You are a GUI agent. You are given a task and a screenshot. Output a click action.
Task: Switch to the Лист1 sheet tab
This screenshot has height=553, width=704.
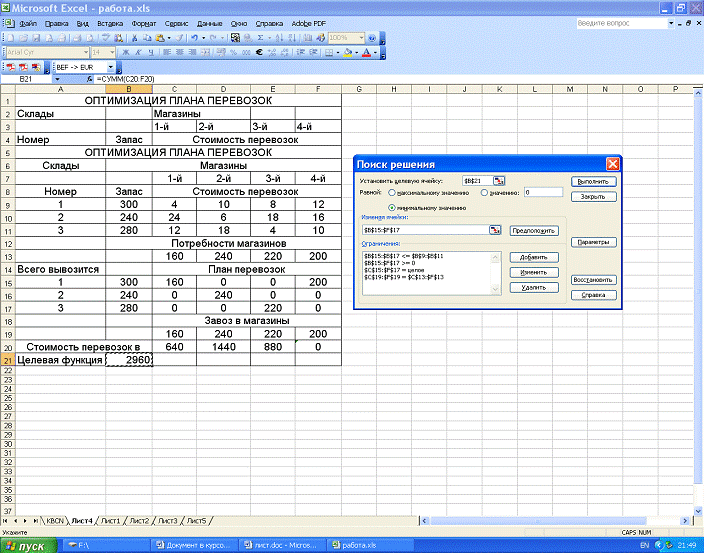coord(110,521)
